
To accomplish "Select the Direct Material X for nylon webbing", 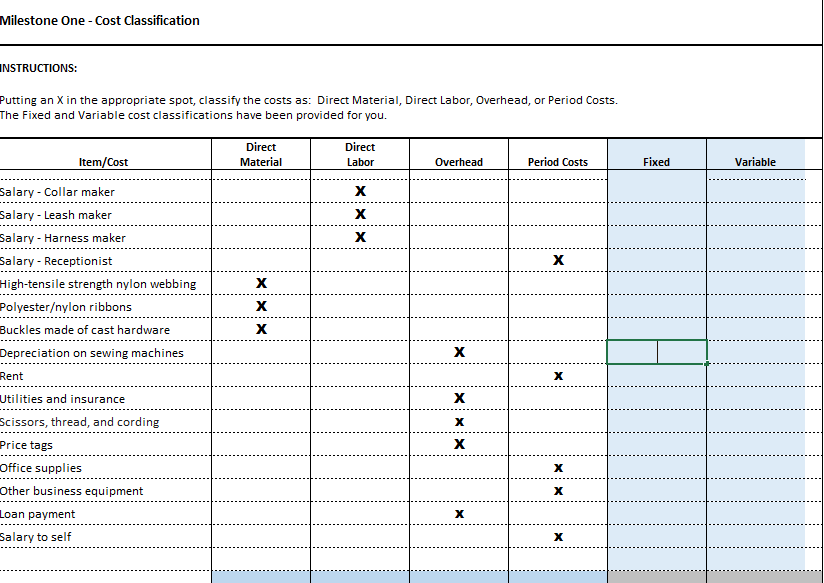I will pyautogui.click(x=261, y=283).
